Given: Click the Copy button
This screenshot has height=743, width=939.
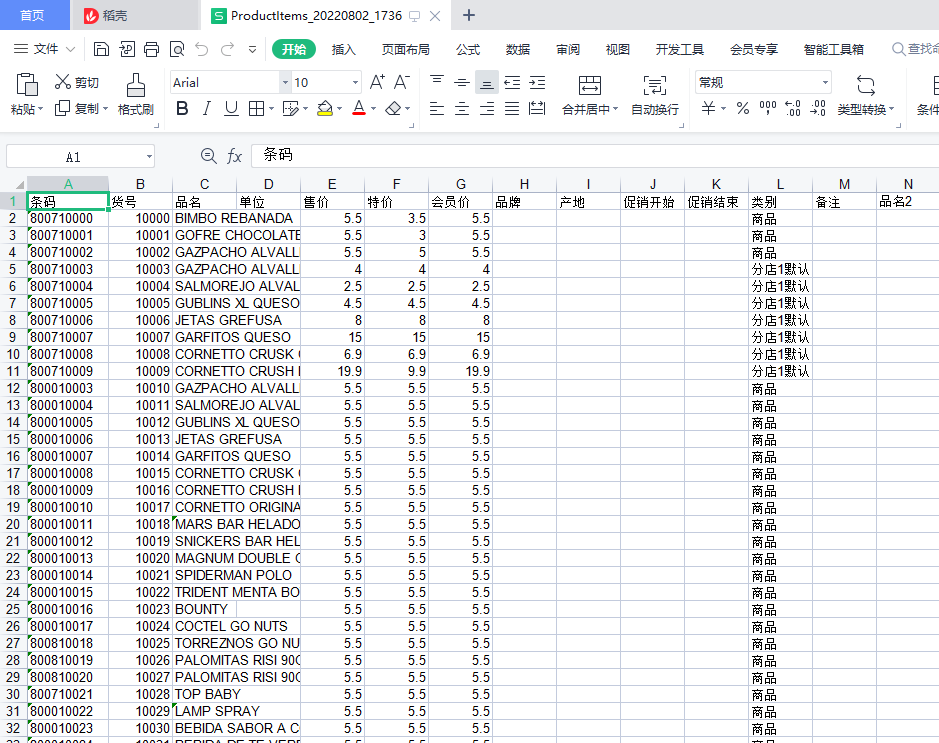Looking at the screenshot, I should click(76, 108).
